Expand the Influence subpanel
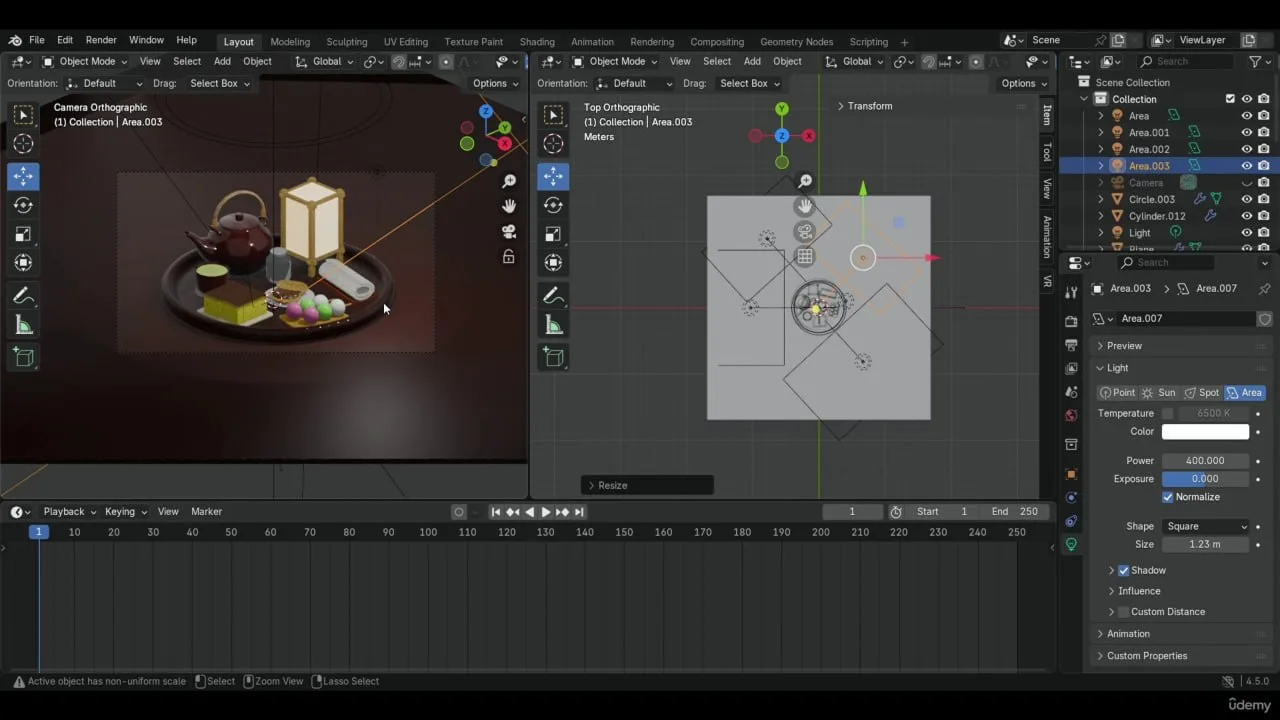This screenshot has height=720, width=1280. [1139, 591]
